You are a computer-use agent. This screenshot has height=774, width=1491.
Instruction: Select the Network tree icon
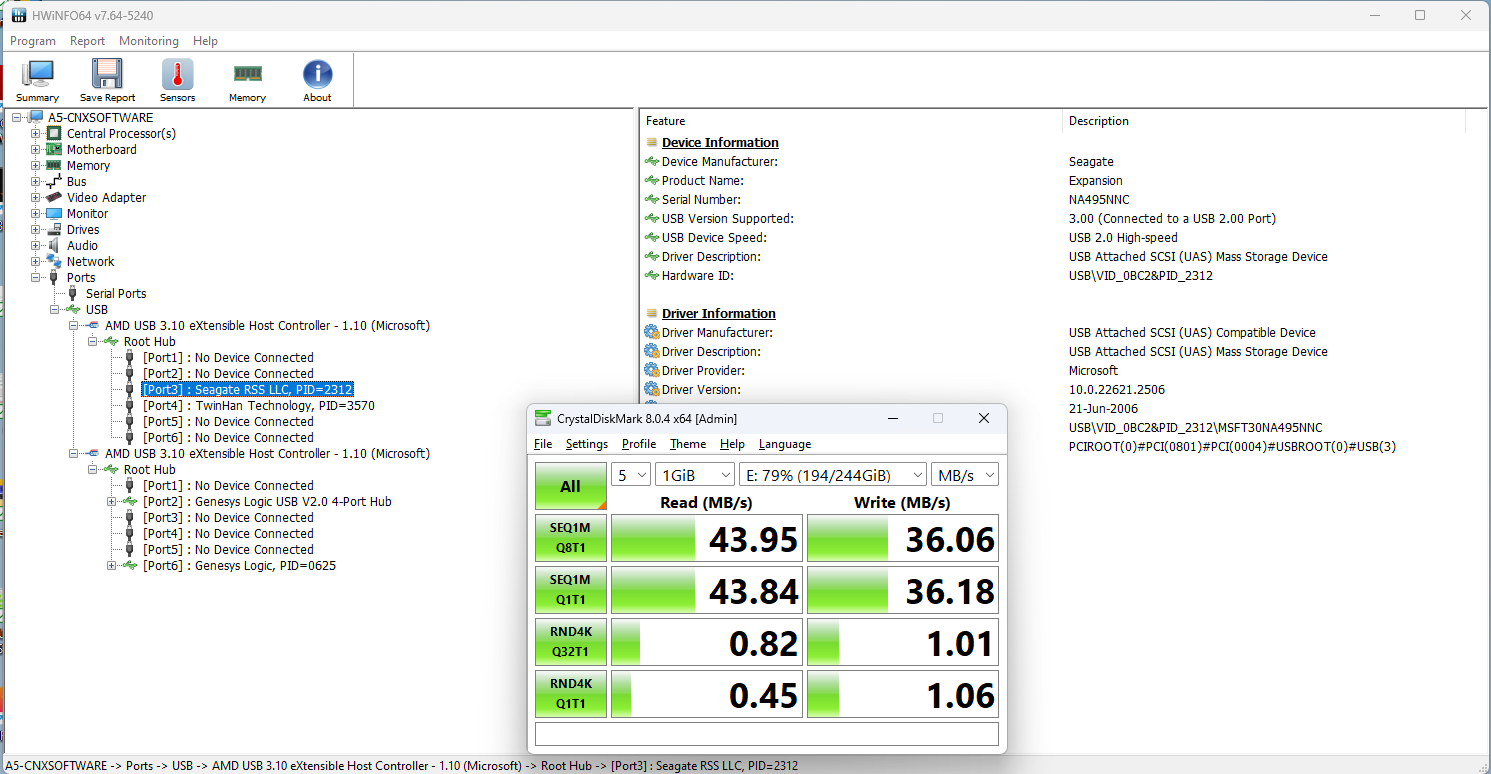pos(54,261)
